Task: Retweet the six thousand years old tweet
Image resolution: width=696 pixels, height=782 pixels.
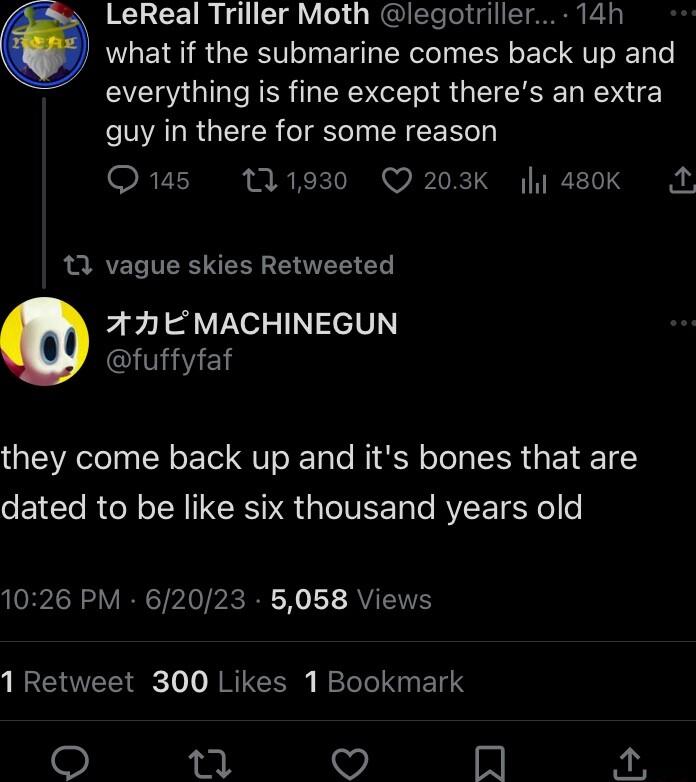Action: click(210, 763)
